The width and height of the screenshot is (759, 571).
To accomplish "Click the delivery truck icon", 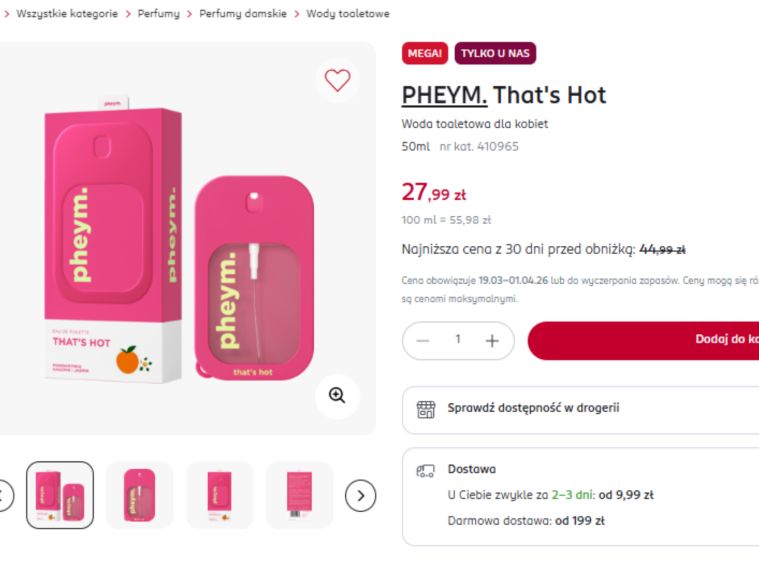I will coord(426,470).
